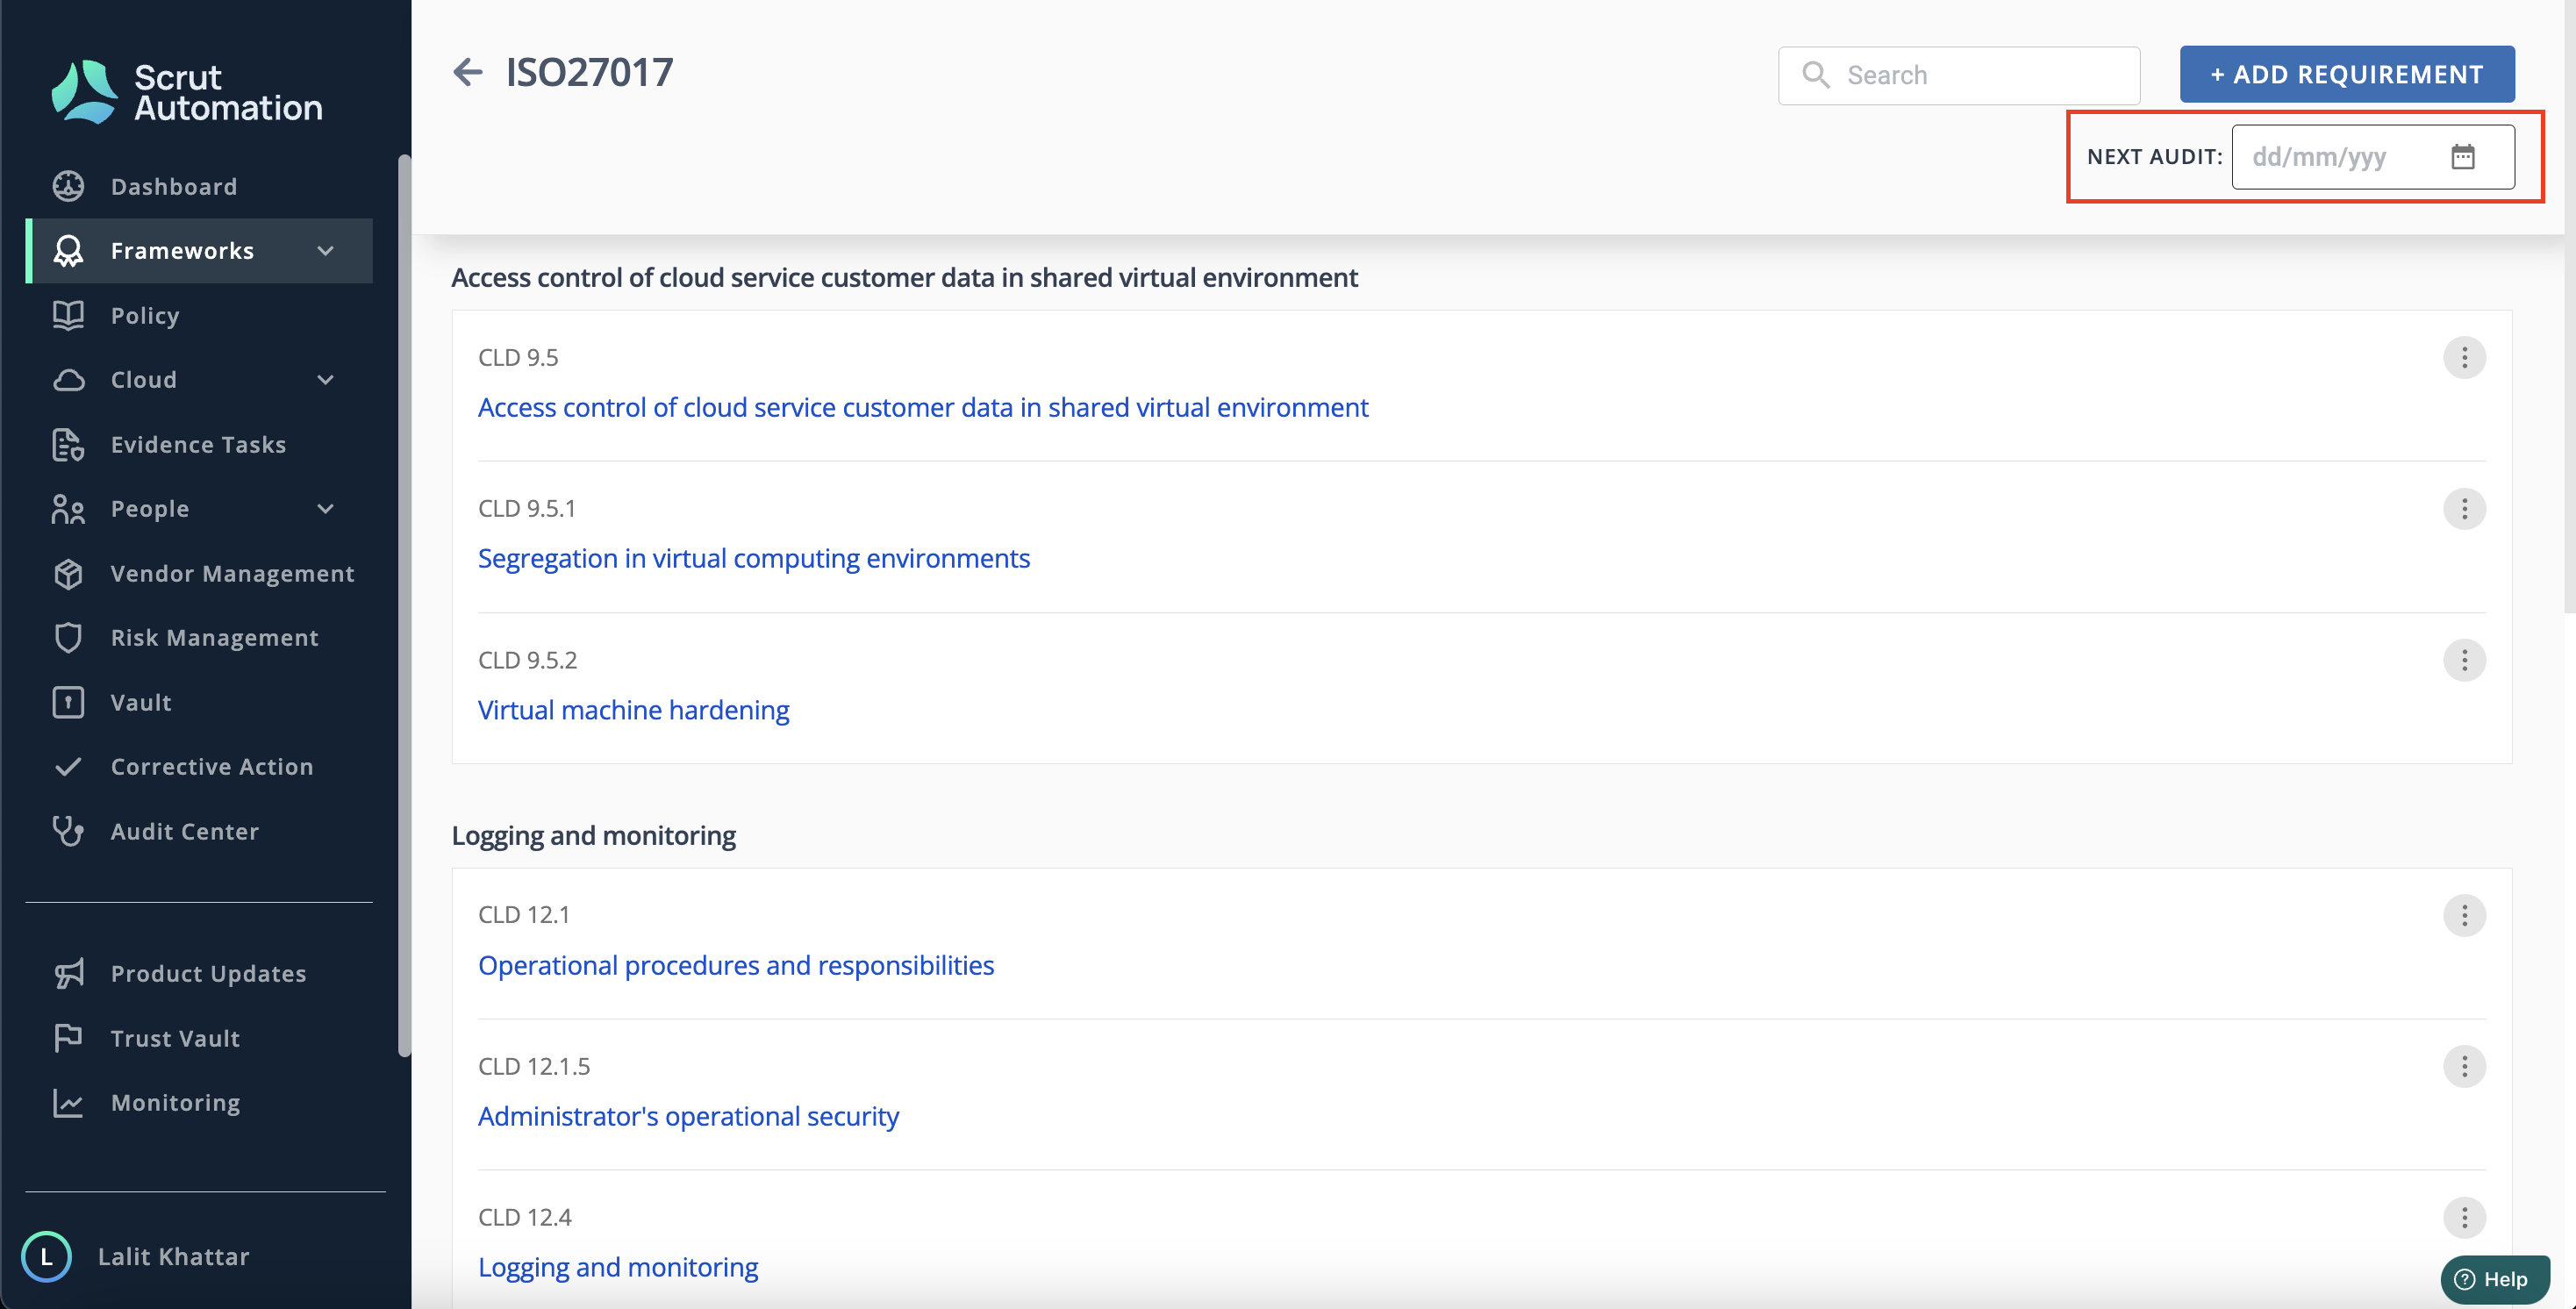Screen dimensions: 2576x1309
Task: Open Monitoring chart icon
Action: pyautogui.click(x=68, y=1103)
